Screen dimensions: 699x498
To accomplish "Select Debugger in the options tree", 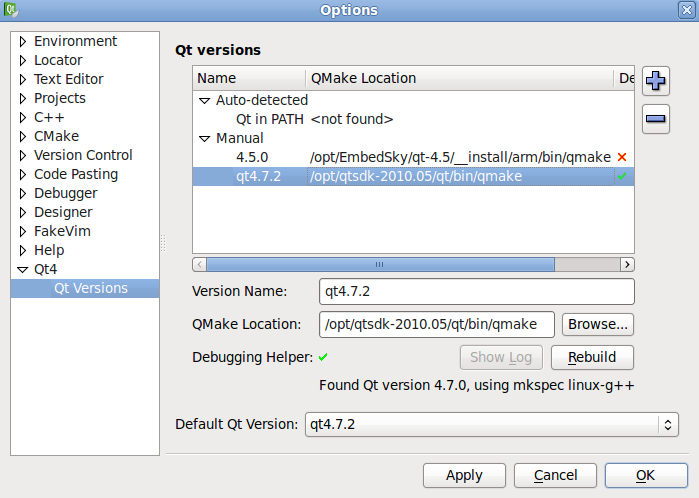I will (x=66, y=193).
